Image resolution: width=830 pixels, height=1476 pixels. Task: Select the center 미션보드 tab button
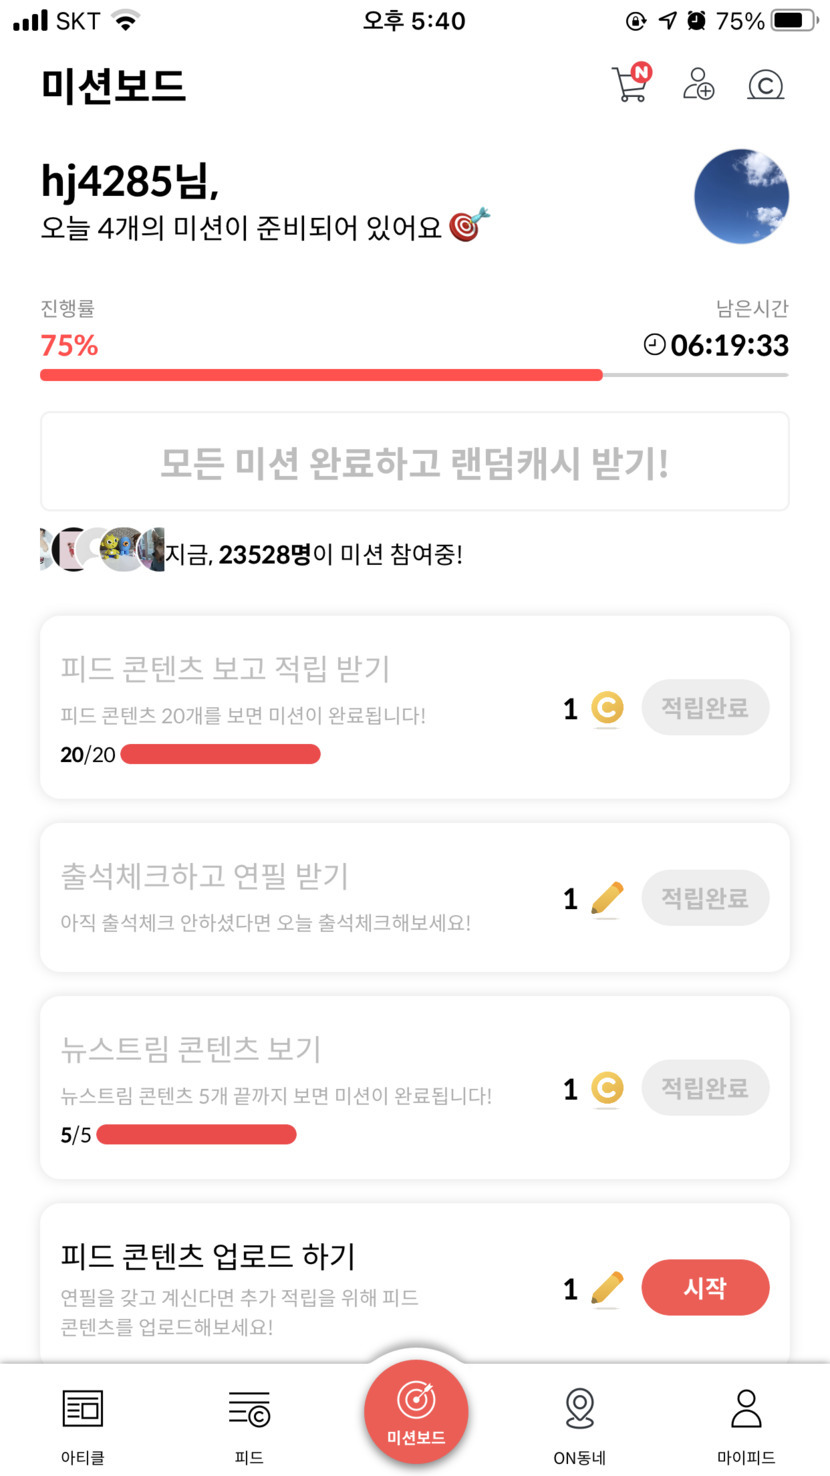(416, 1412)
